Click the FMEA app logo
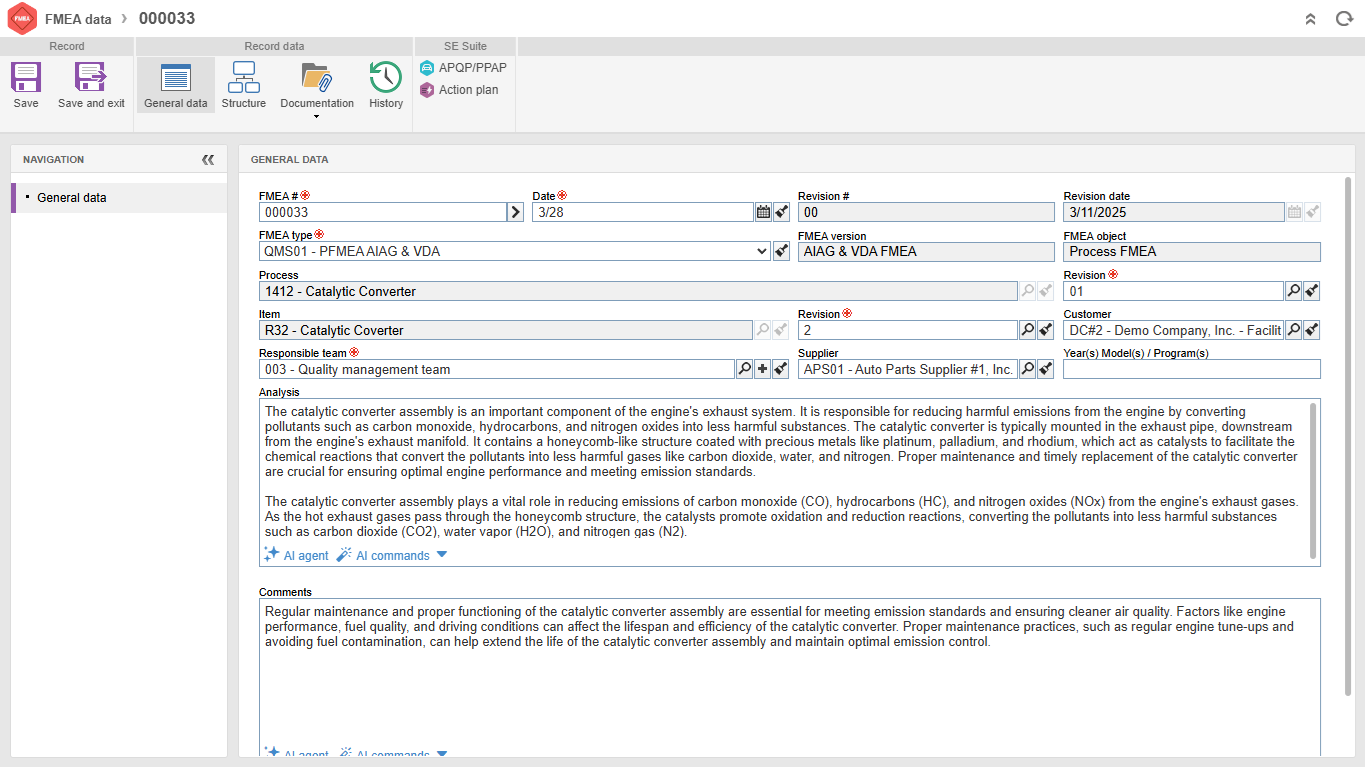 click(21, 19)
